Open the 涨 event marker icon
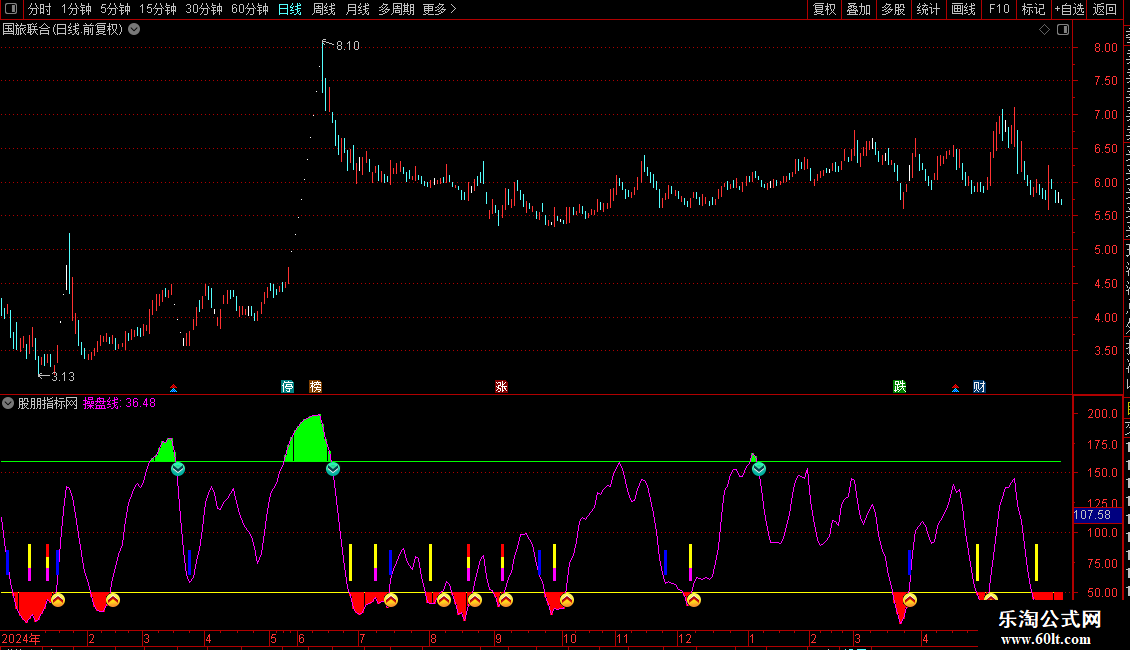 tap(502, 387)
